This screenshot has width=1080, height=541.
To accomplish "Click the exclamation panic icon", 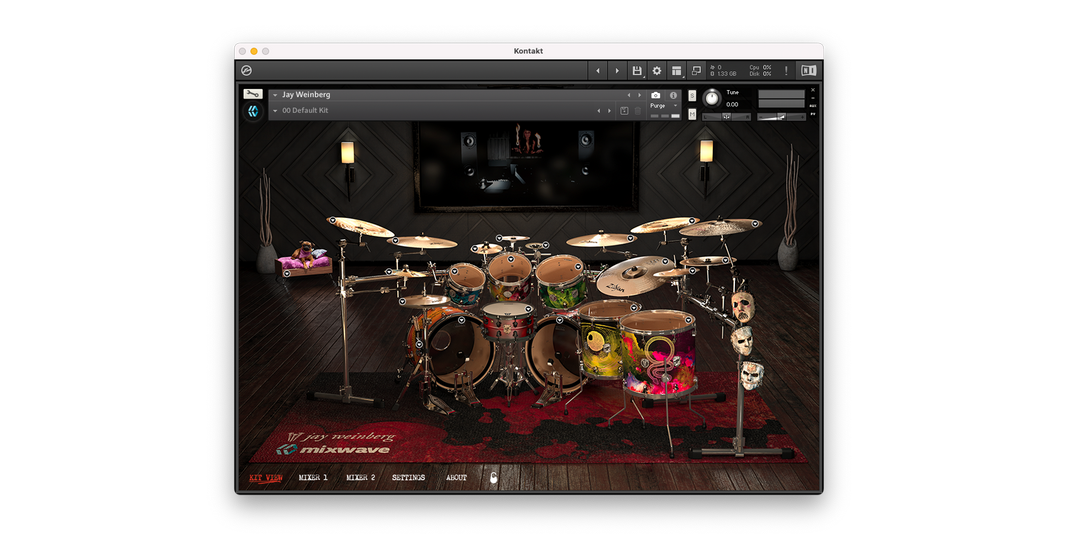I will (786, 71).
